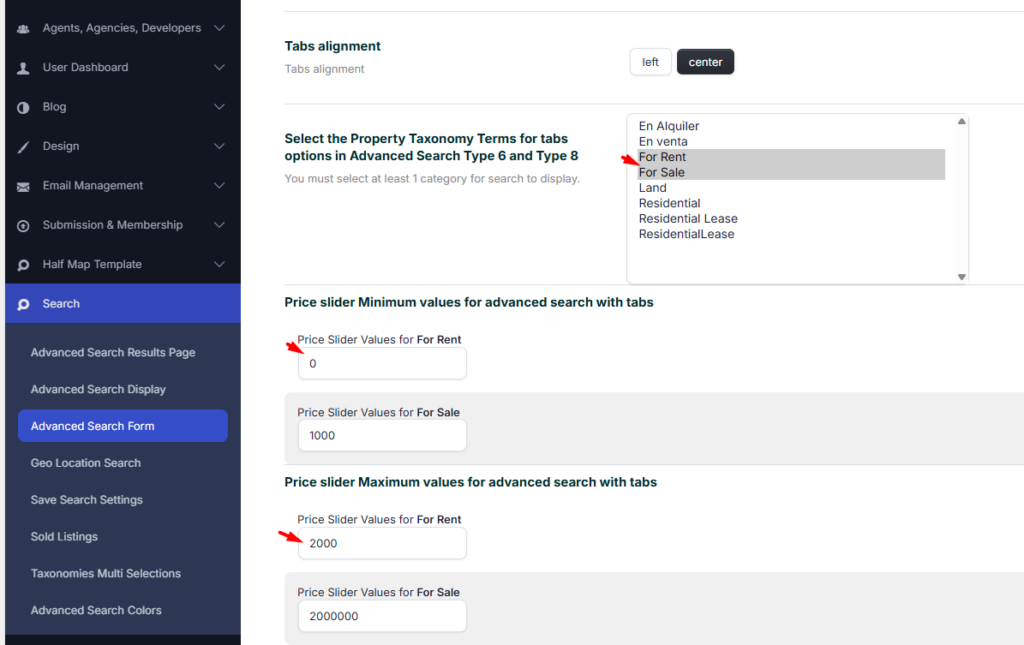Viewport: 1024px width, 645px height.
Task: Select the Search sidebar section
Action: tap(122, 304)
